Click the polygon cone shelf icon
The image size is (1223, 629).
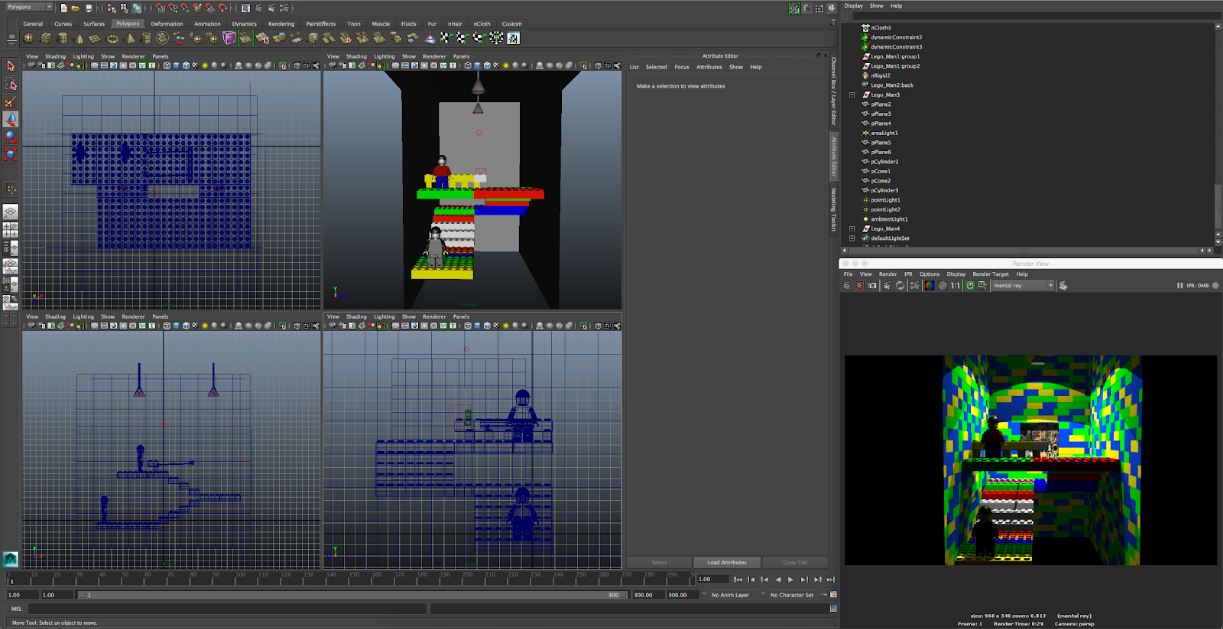tap(80, 38)
